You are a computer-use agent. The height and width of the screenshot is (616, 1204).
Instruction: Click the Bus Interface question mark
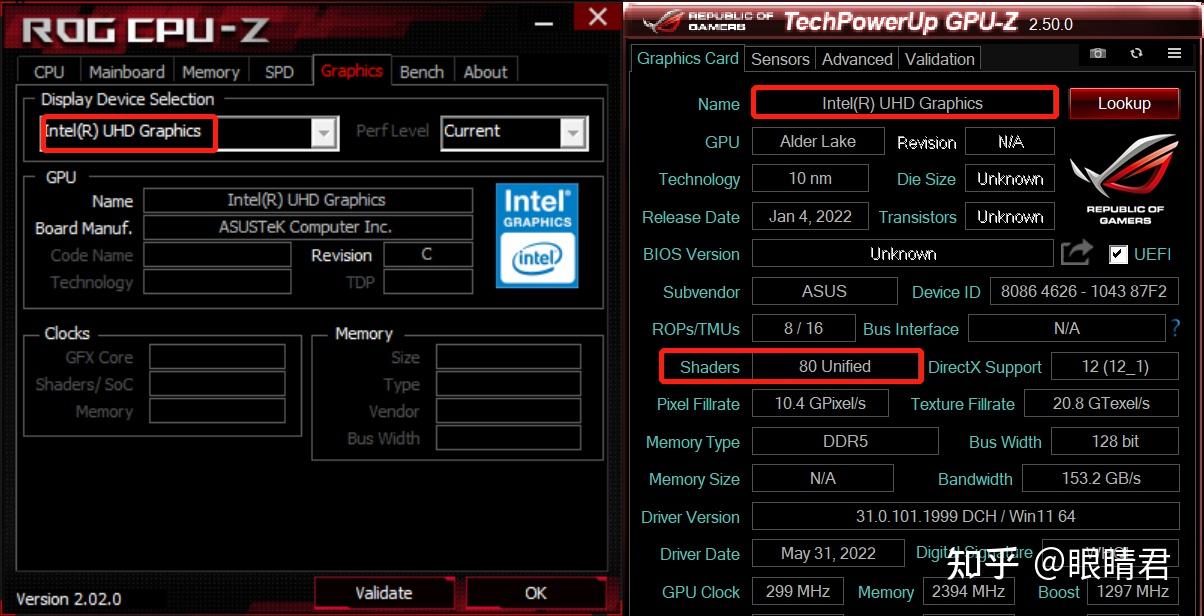tap(1175, 327)
